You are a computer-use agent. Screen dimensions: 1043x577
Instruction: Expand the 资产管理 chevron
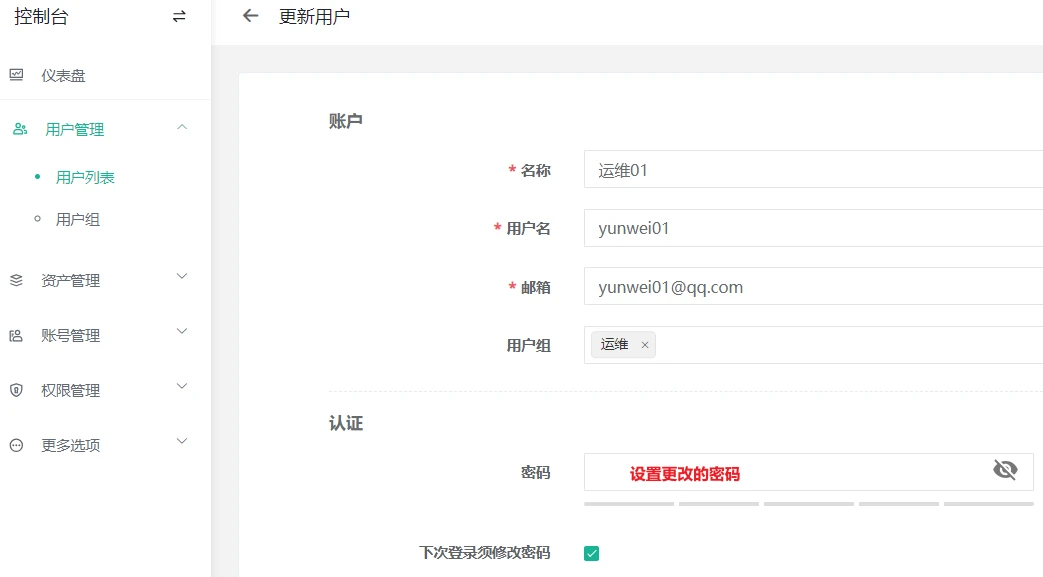pyautogui.click(x=182, y=276)
